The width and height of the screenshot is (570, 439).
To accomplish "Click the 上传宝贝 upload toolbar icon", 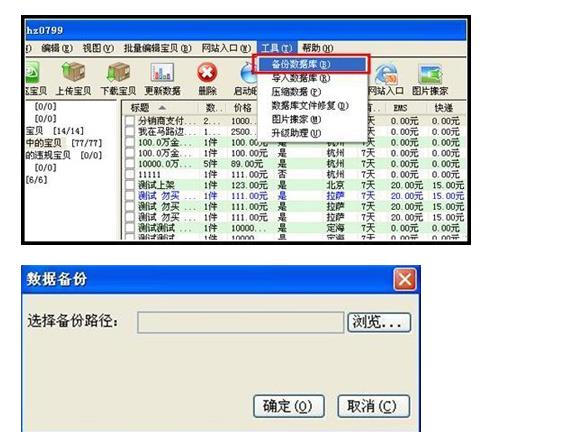I will (73, 72).
